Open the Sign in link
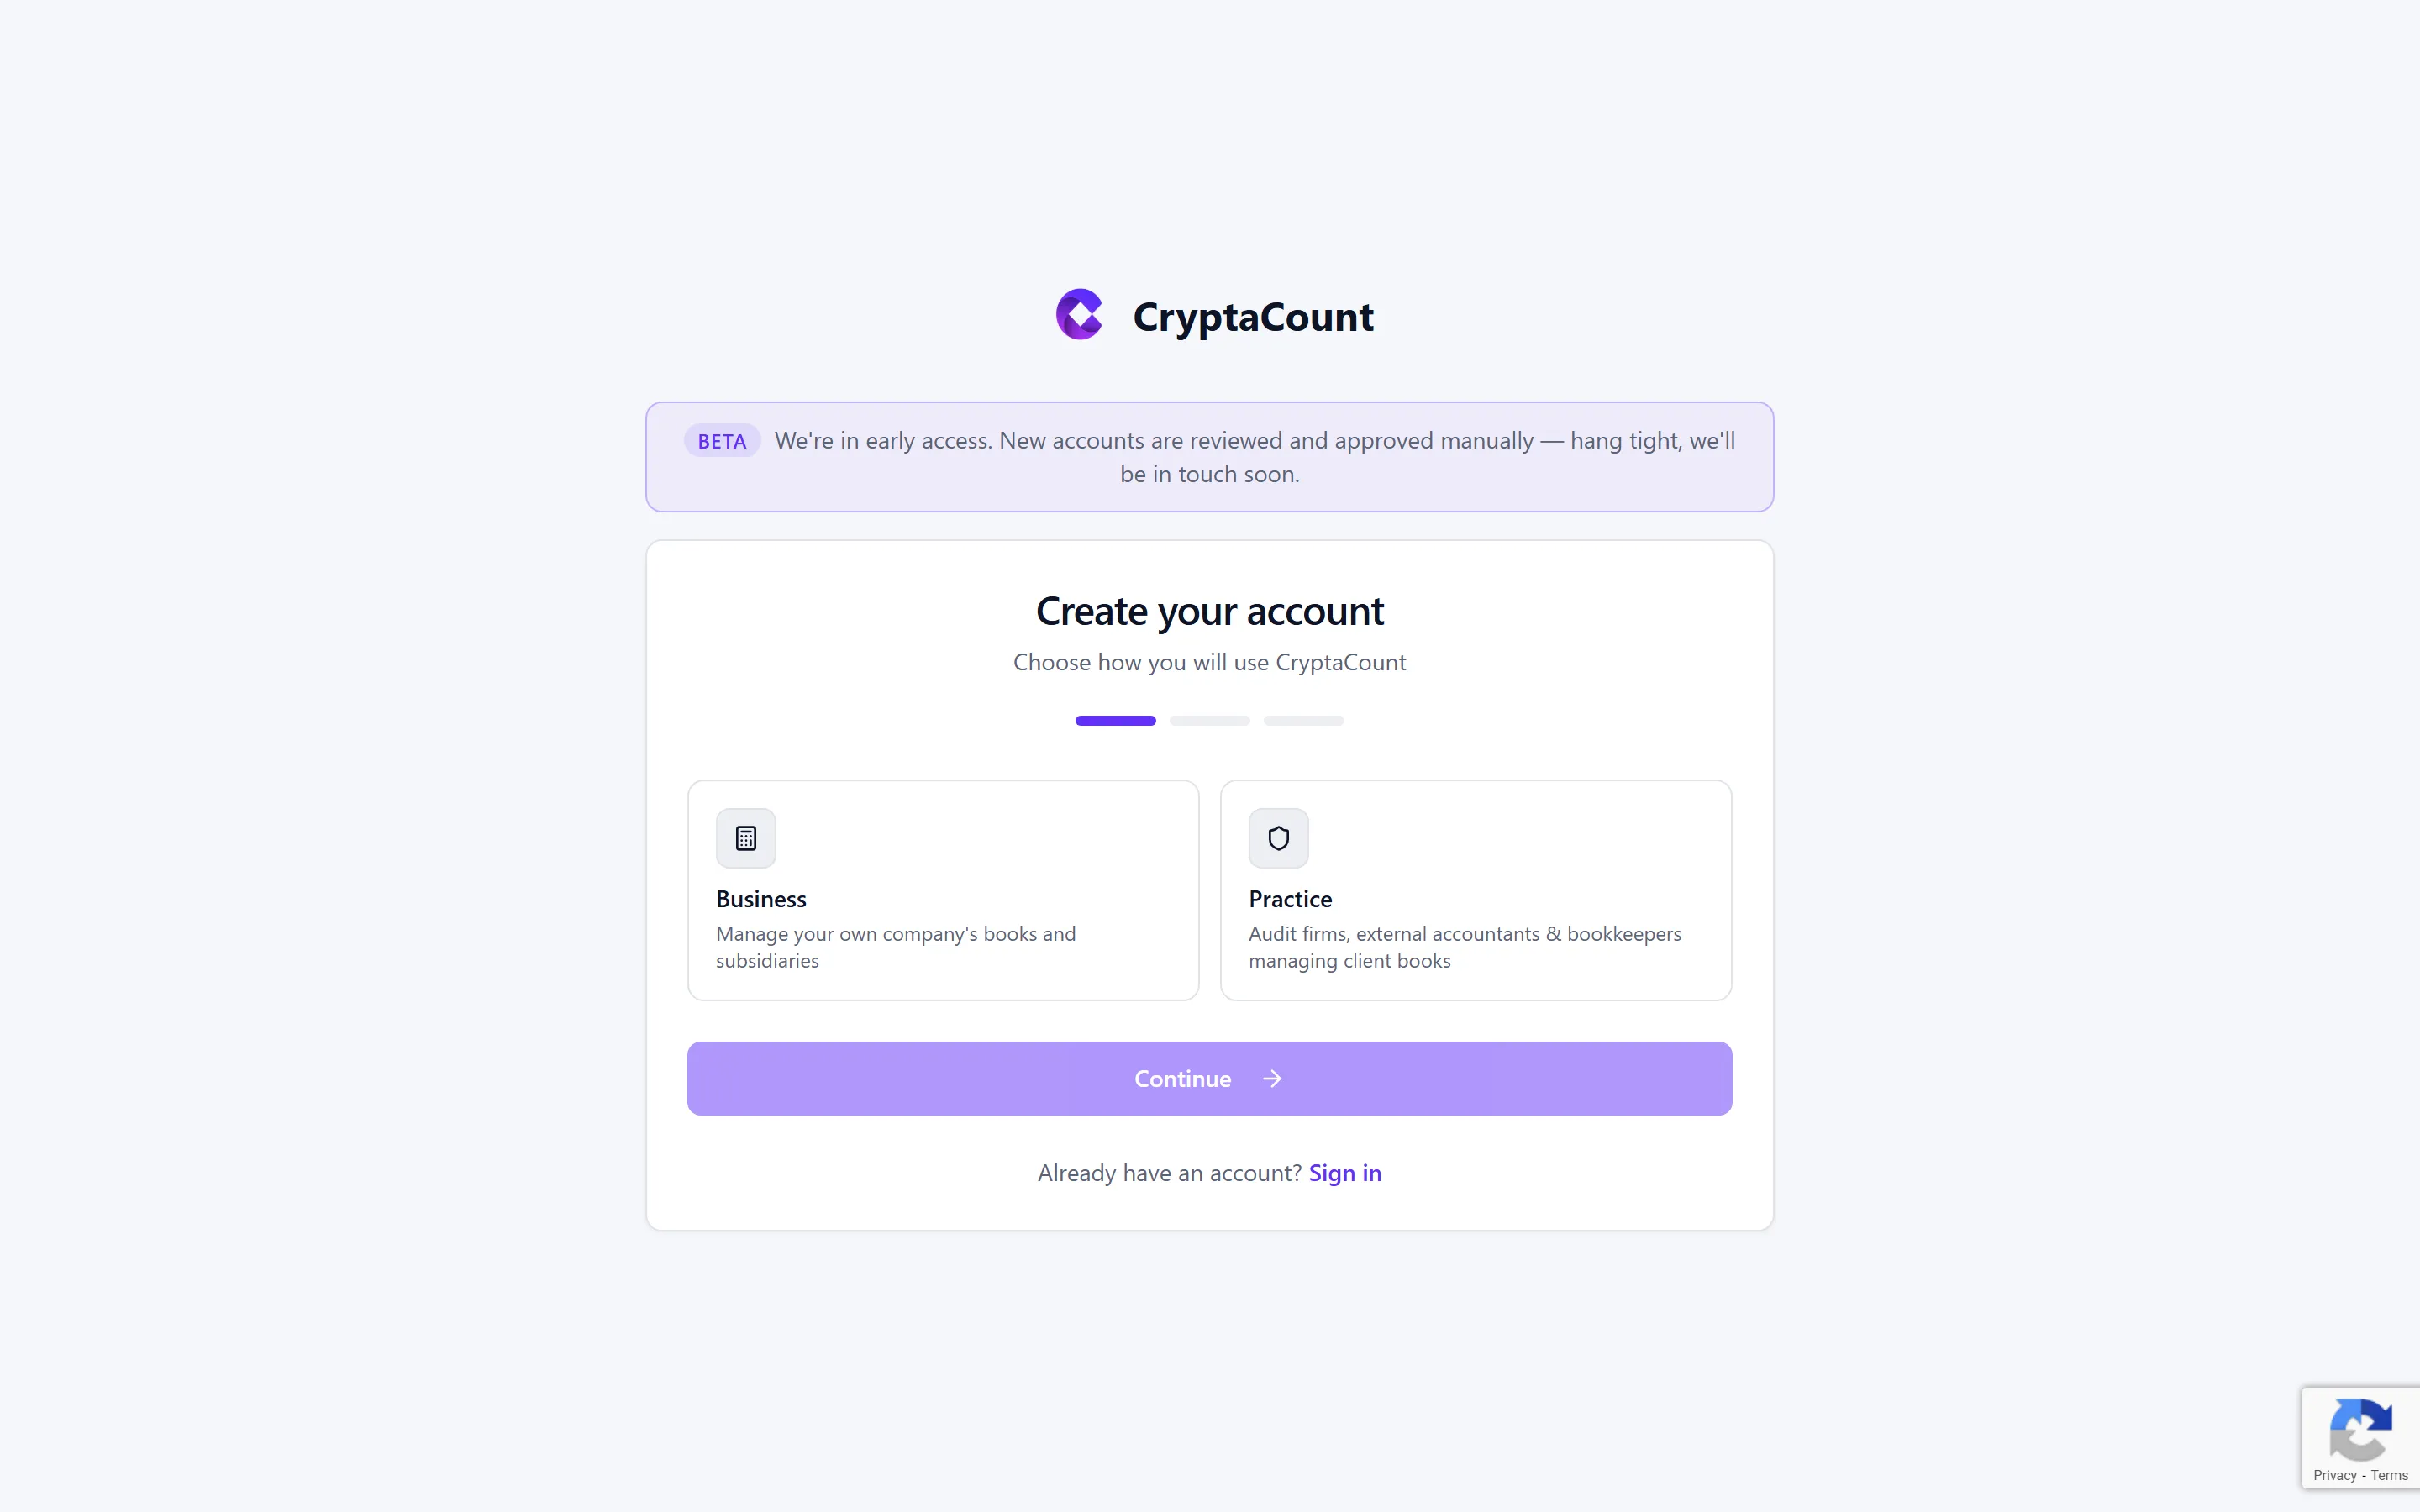This screenshot has width=2420, height=1512. pyautogui.click(x=1344, y=1172)
